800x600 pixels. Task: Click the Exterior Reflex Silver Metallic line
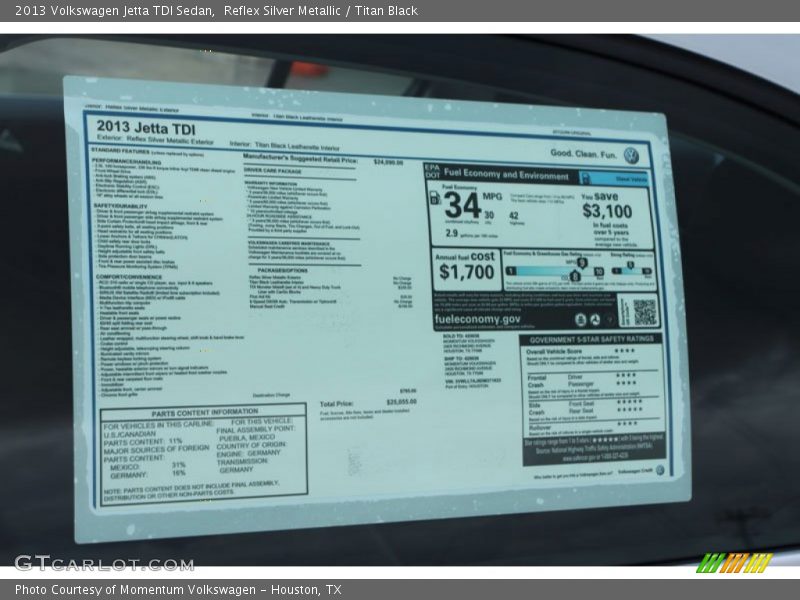(155, 139)
